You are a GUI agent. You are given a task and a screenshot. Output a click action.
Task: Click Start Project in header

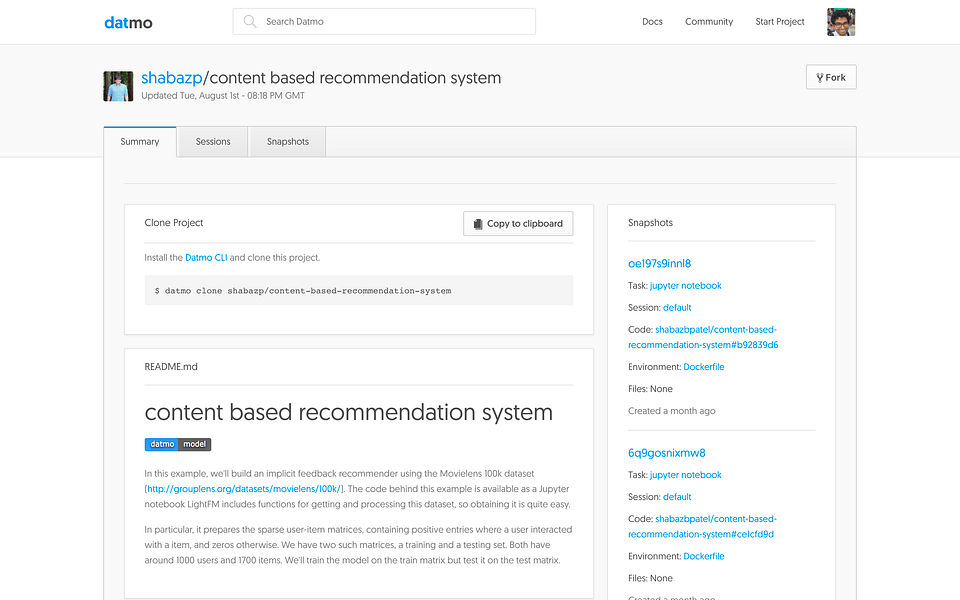click(779, 21)
